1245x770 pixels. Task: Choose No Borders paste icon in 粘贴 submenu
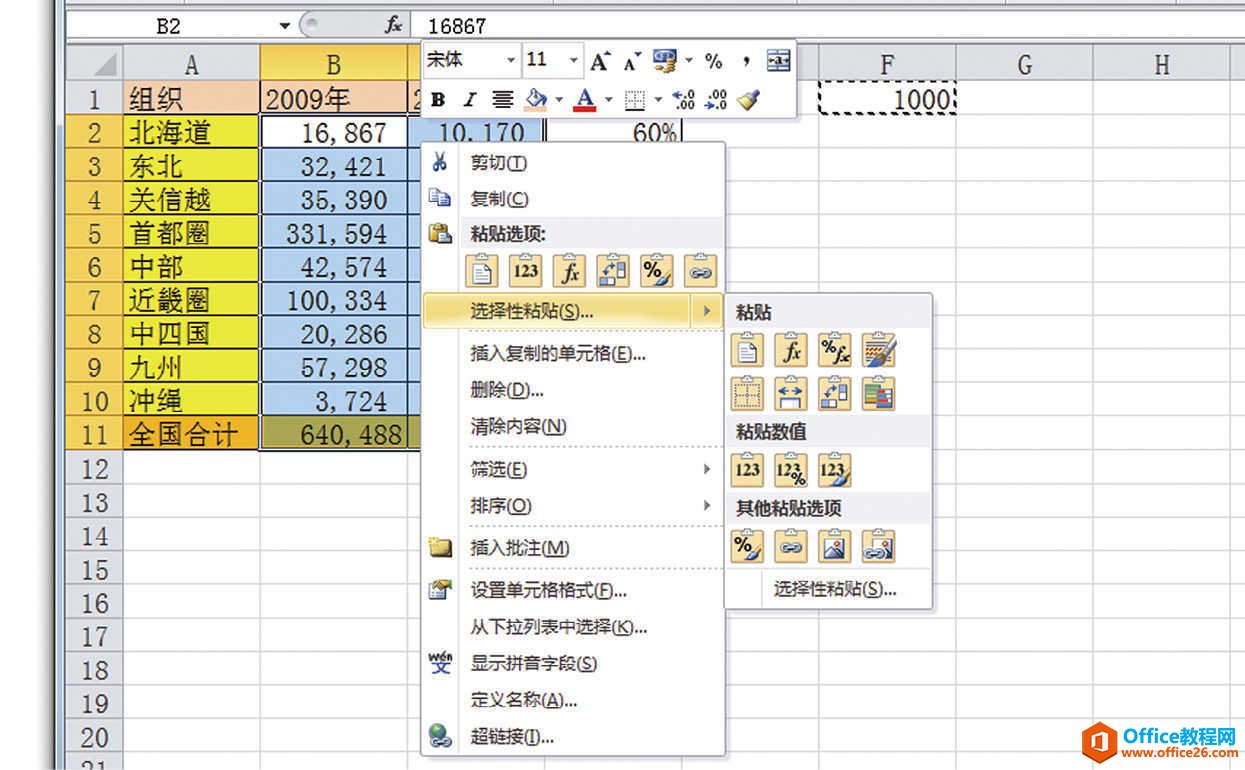click(747, 393)
